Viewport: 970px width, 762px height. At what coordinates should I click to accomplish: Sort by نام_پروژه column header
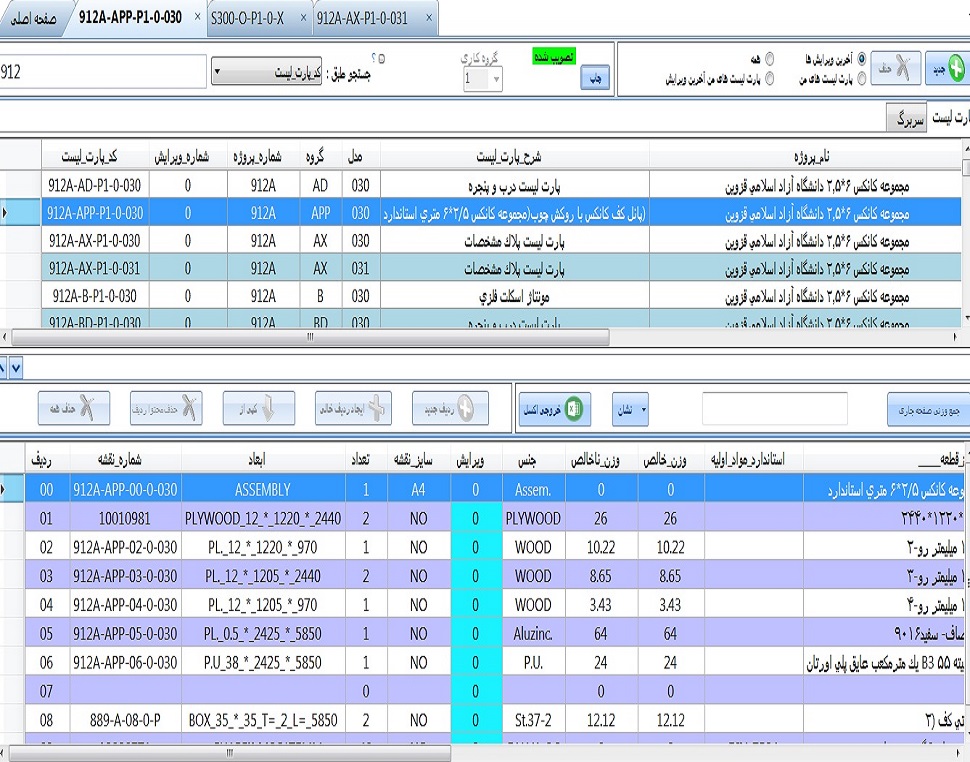pos(805,157)
